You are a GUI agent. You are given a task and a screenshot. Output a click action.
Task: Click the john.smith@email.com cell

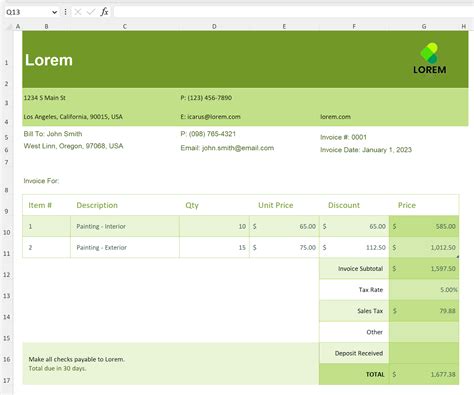tap(227, 148)
